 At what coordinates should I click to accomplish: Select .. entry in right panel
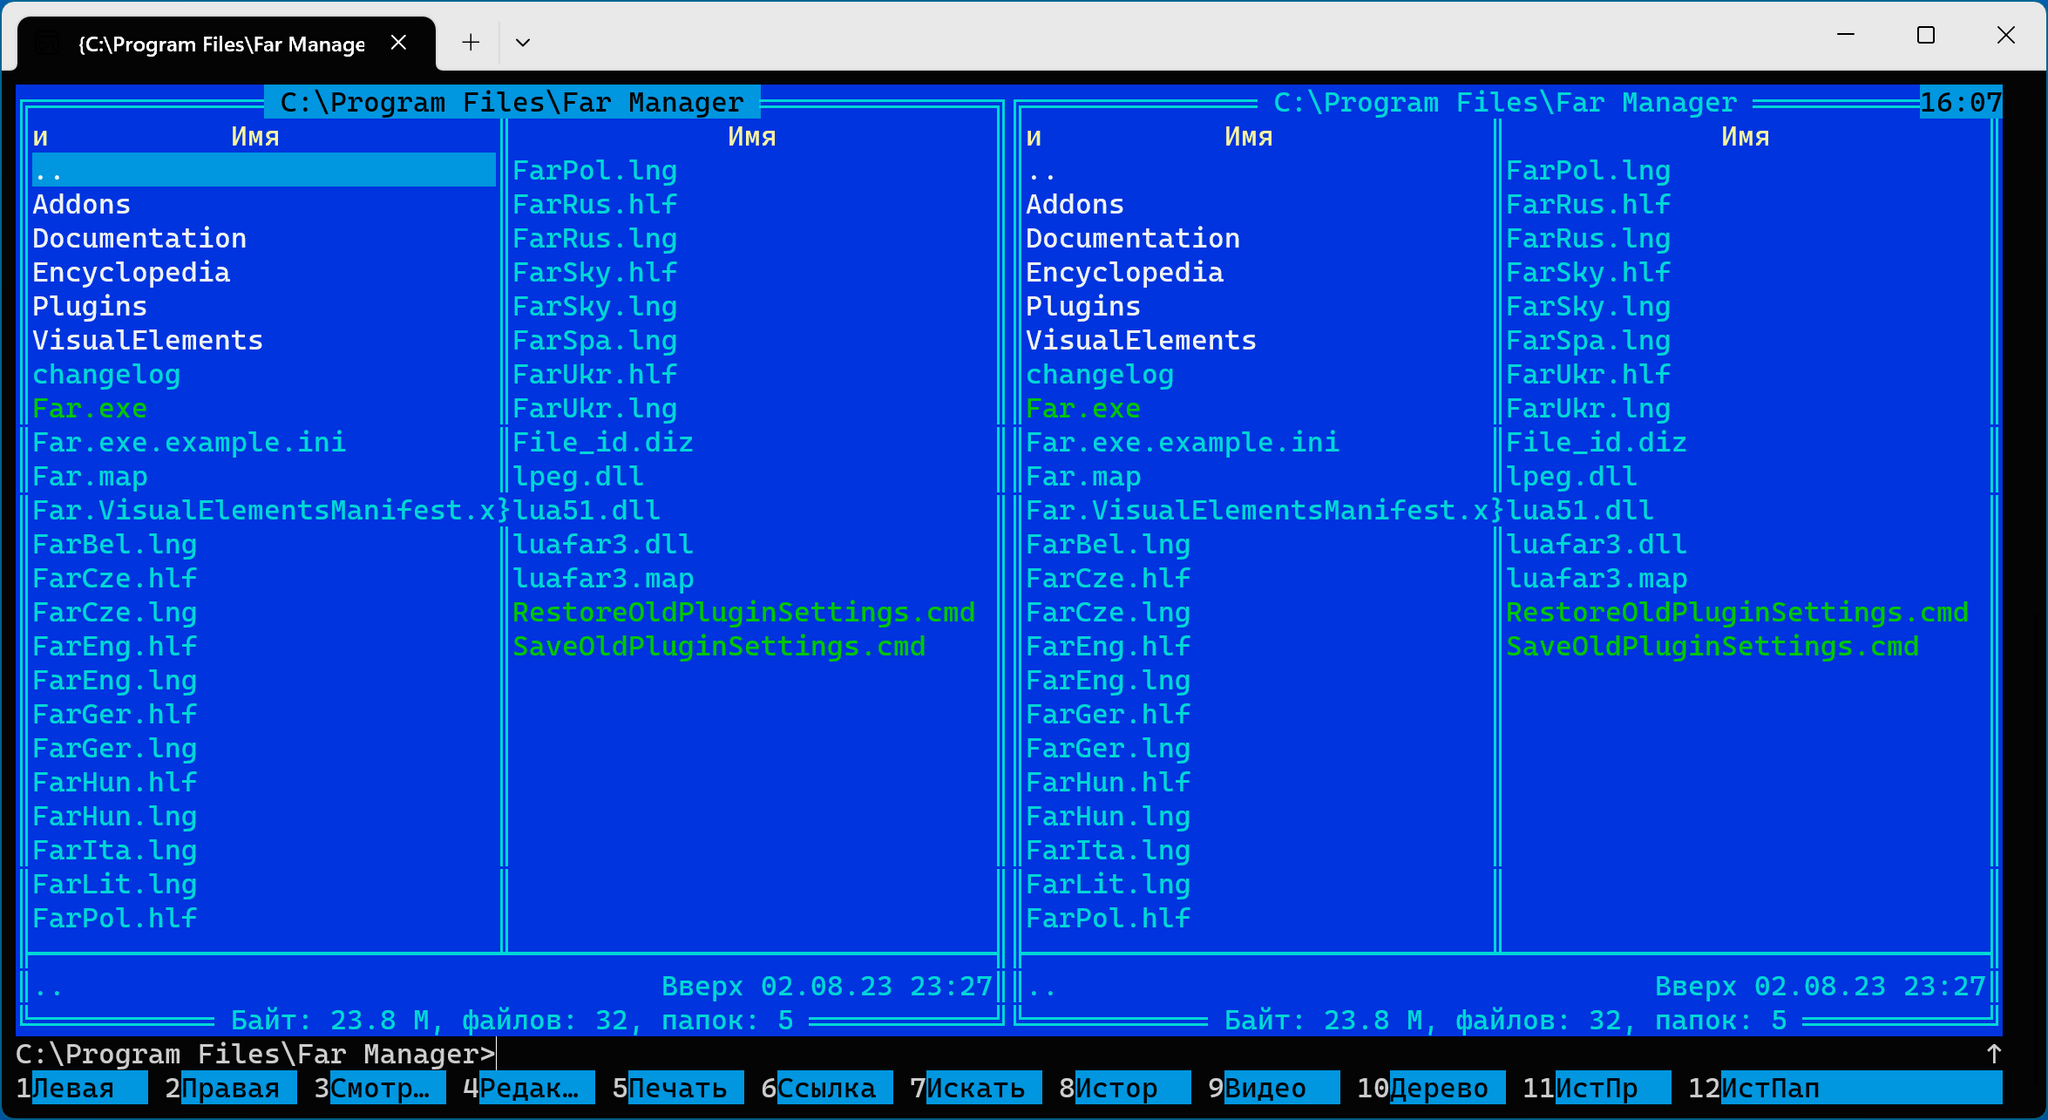coord(1042,170)
